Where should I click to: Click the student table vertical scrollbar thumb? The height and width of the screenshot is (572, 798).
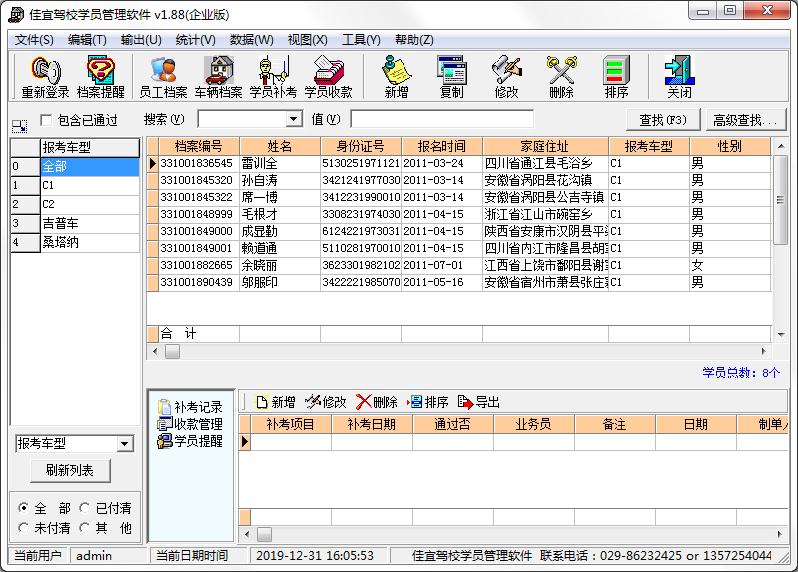pyautogui.click(x=780, y=199)
